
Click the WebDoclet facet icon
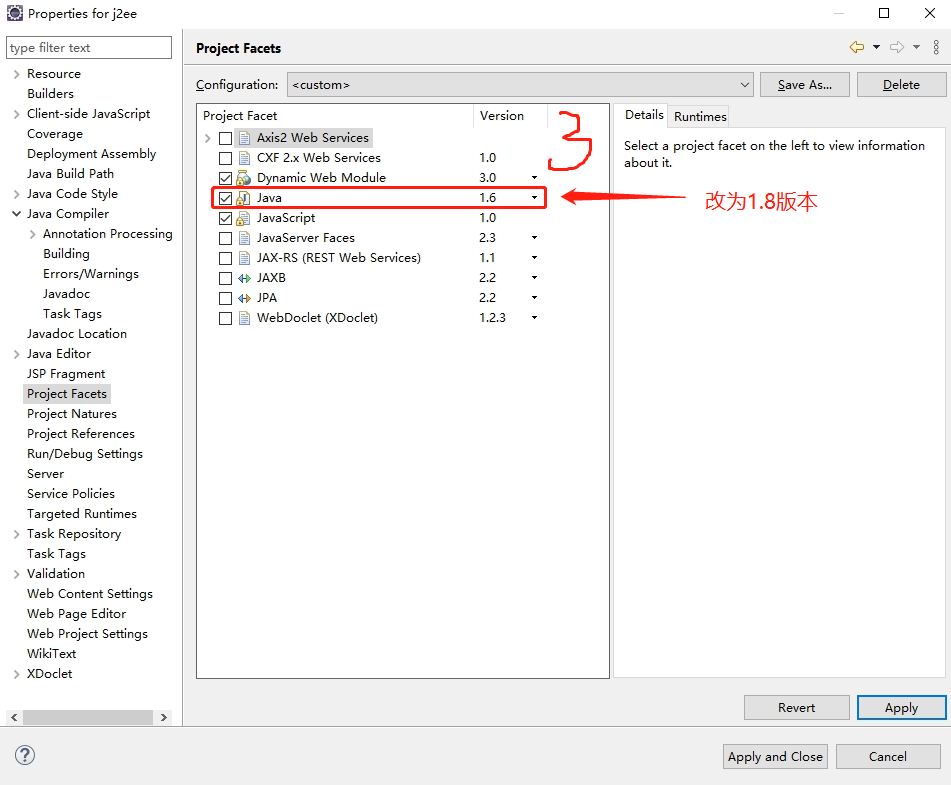click(x=244, y=318)
